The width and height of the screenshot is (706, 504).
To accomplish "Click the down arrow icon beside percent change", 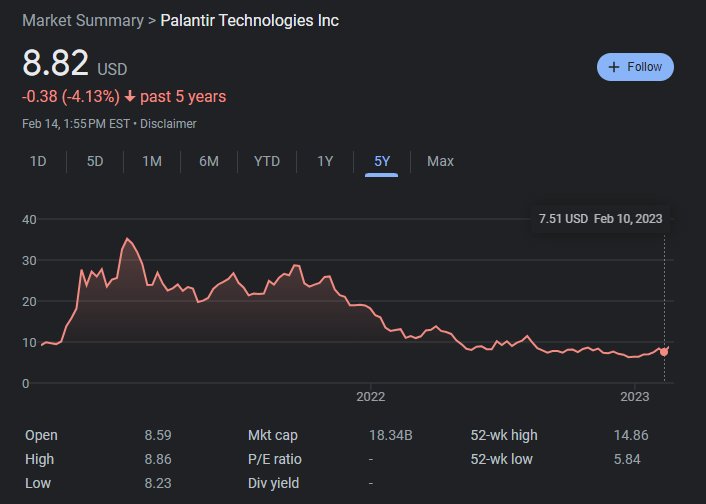I will pyautogui.click(x=130, y=97).
